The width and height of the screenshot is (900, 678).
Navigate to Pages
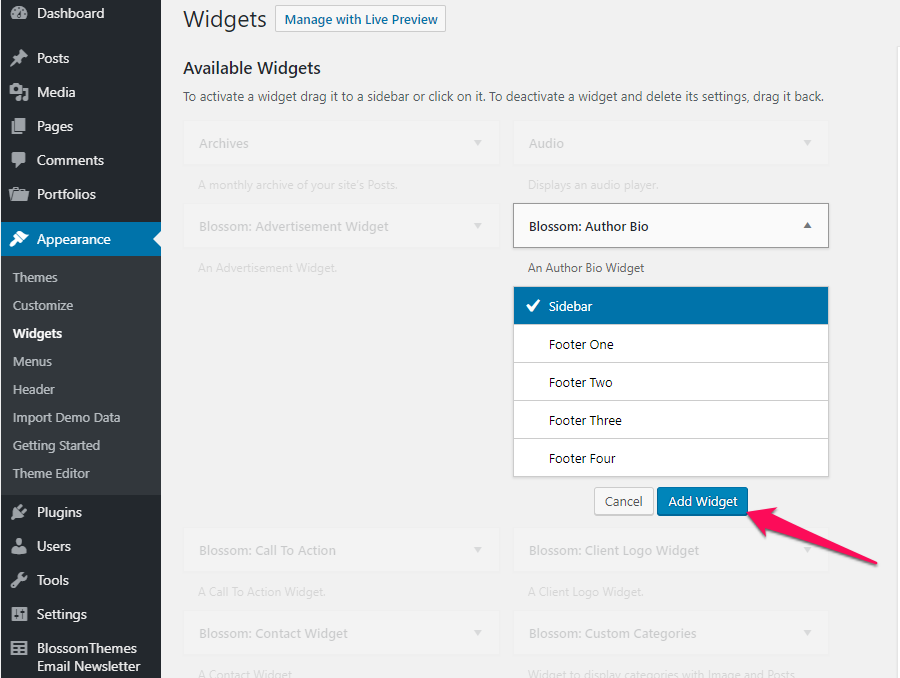[55, 126]
